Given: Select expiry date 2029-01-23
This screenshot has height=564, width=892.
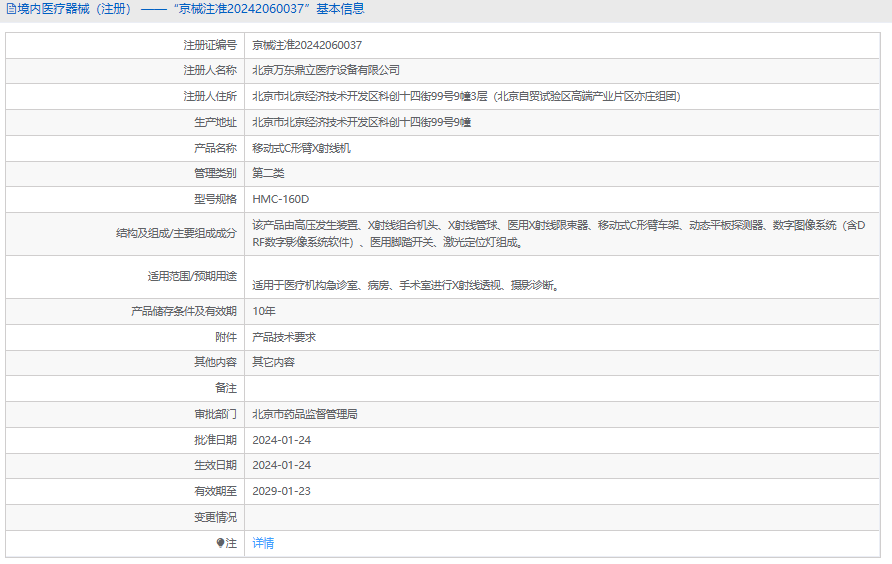Looking at the screenshot, I should (x=282, y=491).
